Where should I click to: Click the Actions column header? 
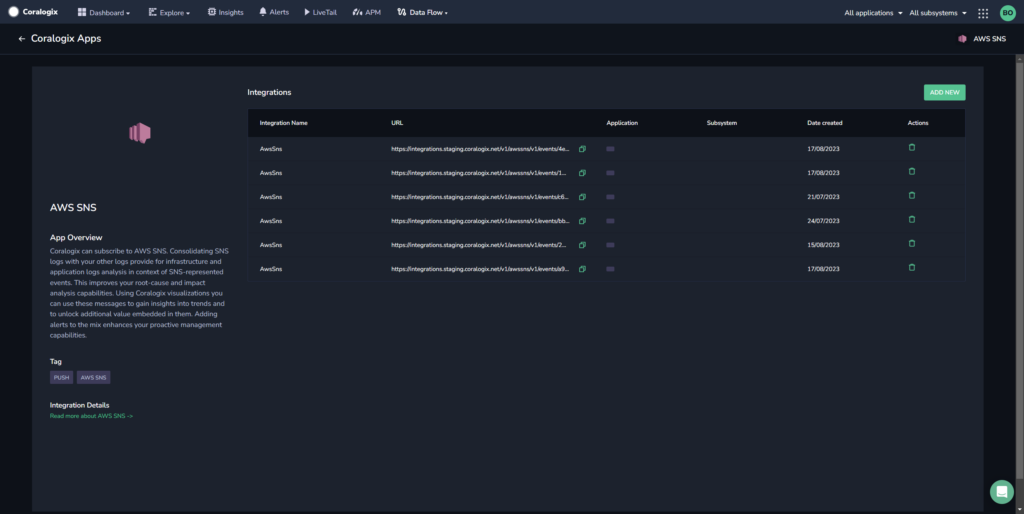[x=918, y=123]
